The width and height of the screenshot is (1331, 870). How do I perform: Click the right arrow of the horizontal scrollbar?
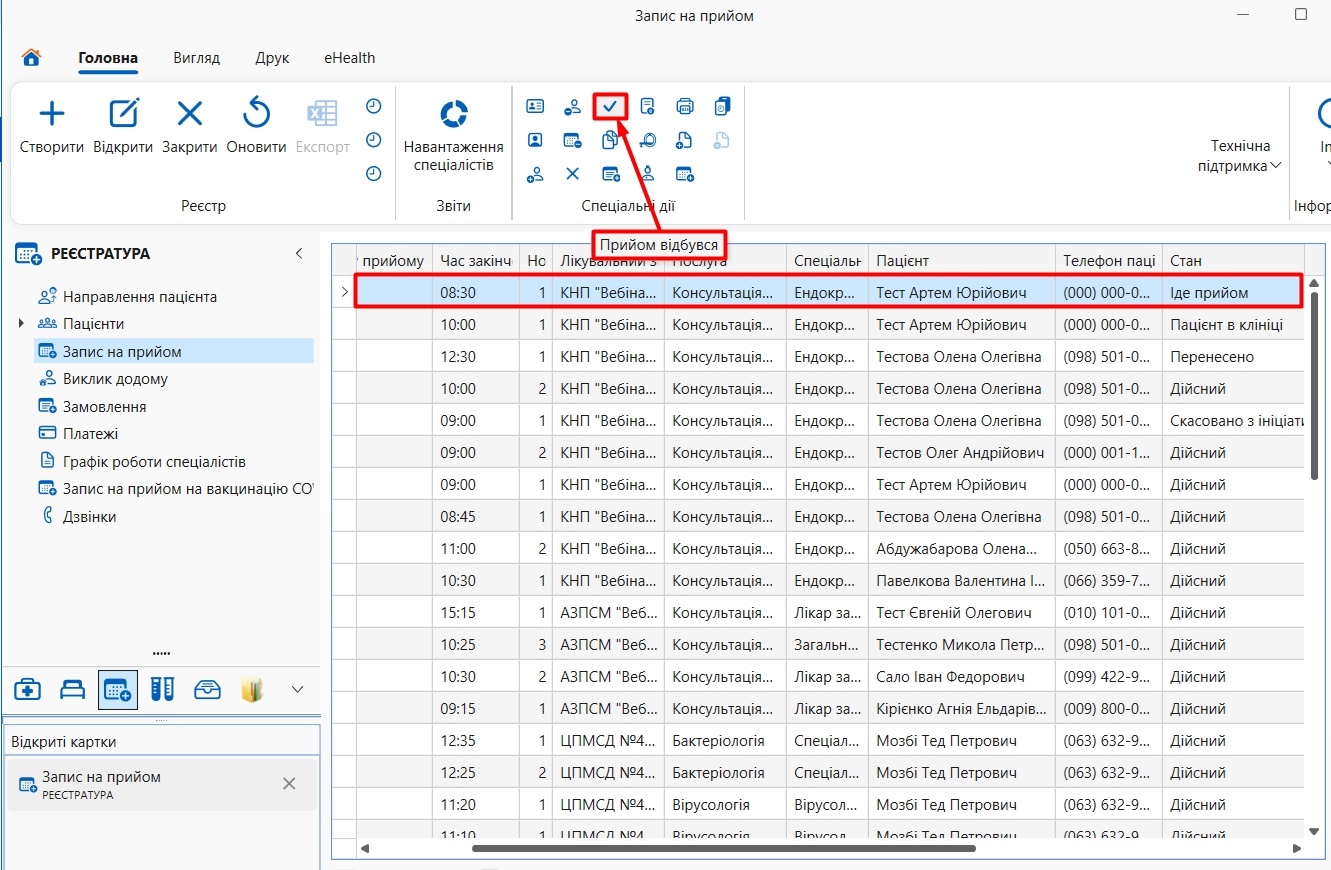click(x=1297, y=848)
